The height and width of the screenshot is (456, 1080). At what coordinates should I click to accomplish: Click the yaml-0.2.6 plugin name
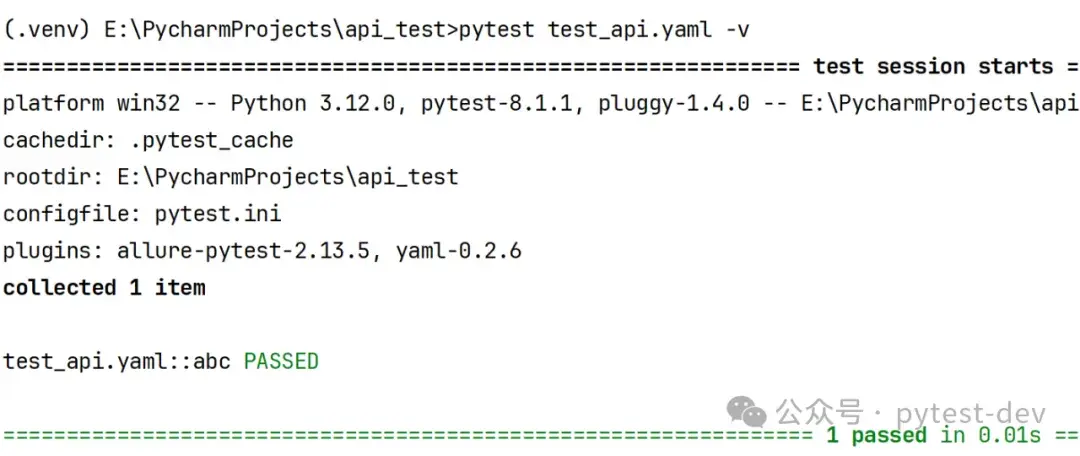pos(457,251)
